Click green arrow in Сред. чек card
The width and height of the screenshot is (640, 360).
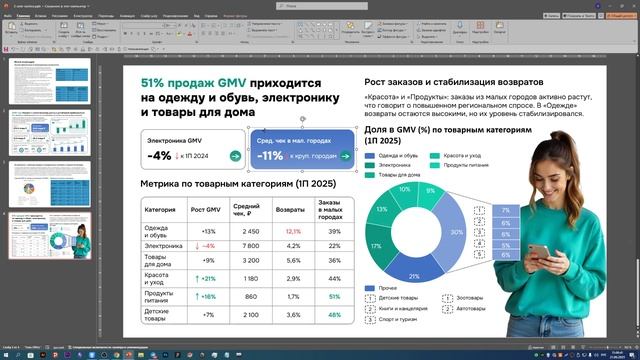tap(345, 156)
